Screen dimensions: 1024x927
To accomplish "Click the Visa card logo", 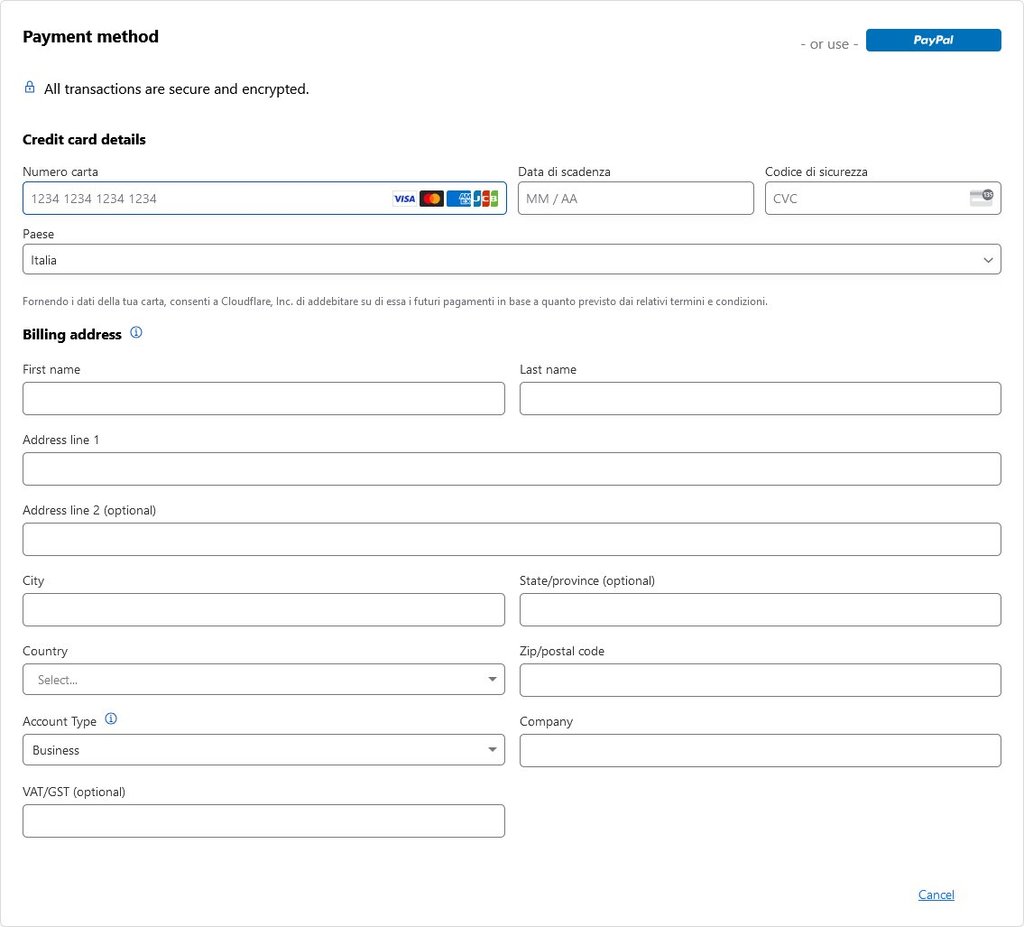I will [404, 198].
